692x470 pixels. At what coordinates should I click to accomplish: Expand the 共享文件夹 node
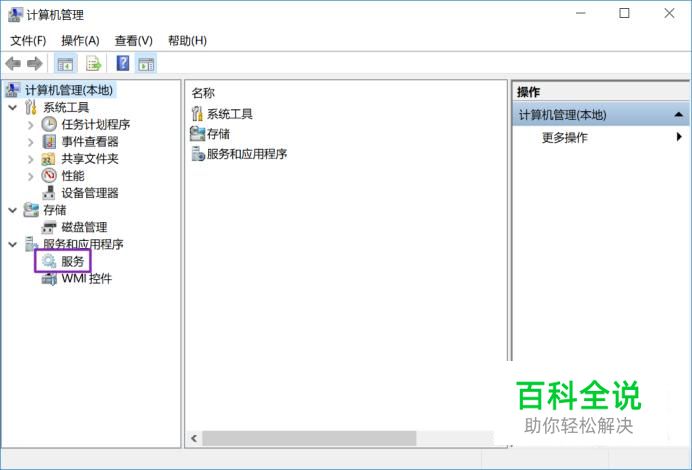pos(30,159)
